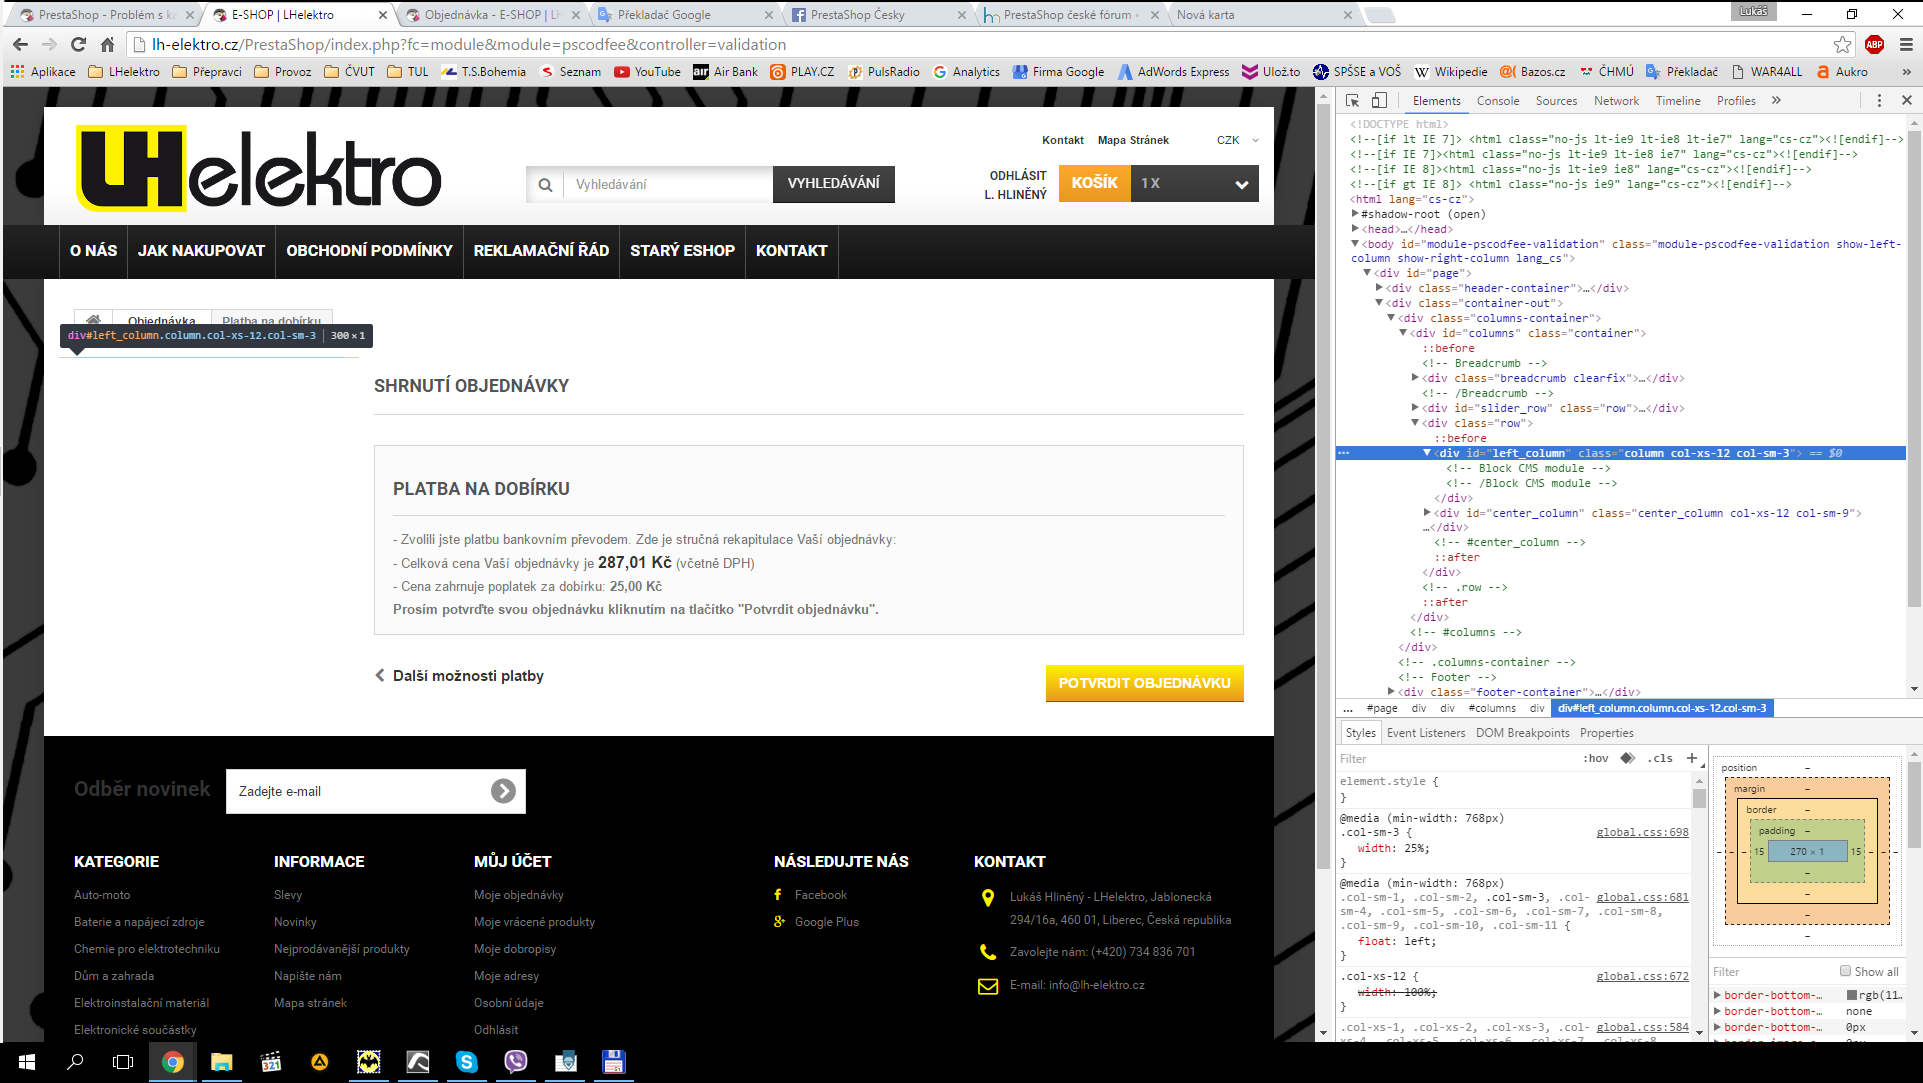Click the POTVRDIT OBJEDNÁVKU button
The height and width of the screenshot is (1083, 1923).
tap(1144, 683)
